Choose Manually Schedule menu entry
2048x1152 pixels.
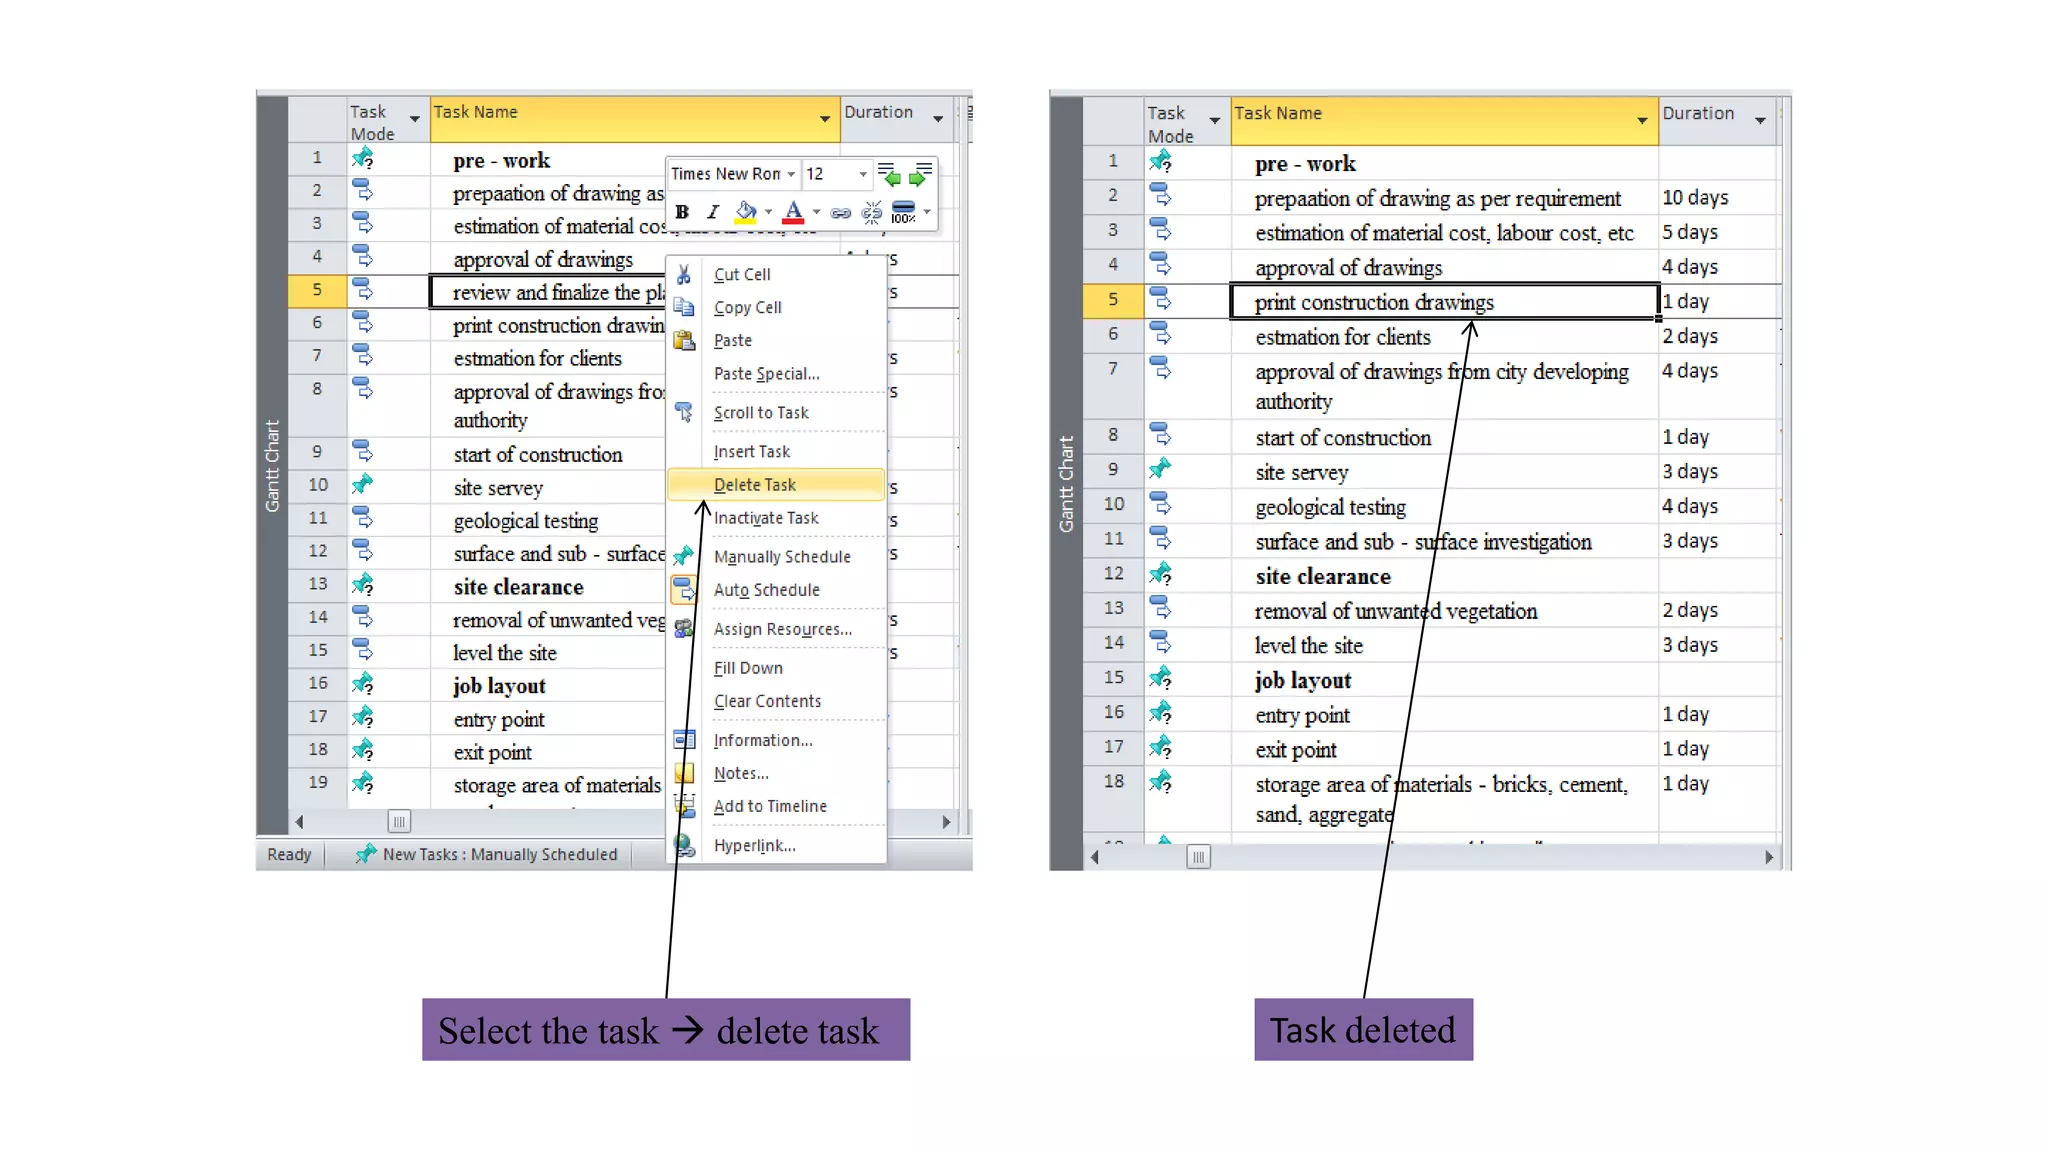[x=782, y=556]
